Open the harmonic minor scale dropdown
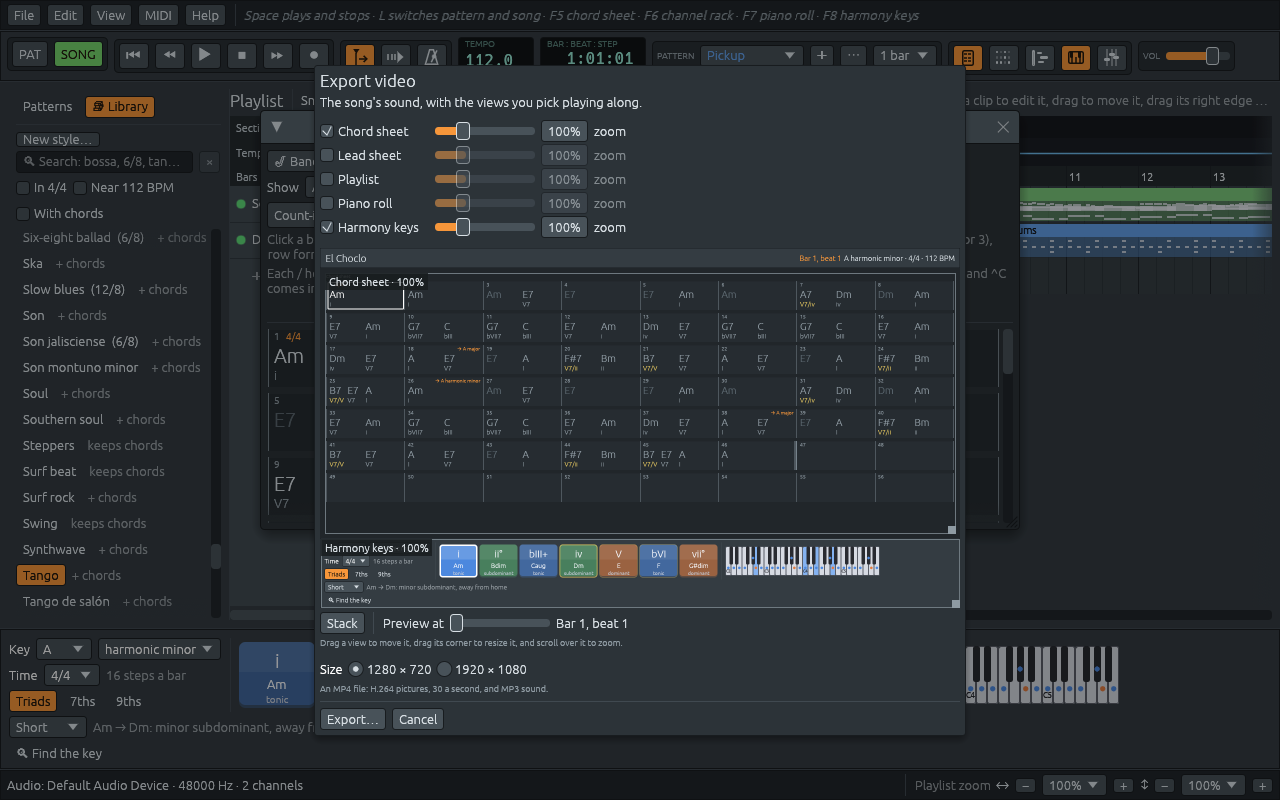This screenshot has width=1280, height=800. click(159, 649)
